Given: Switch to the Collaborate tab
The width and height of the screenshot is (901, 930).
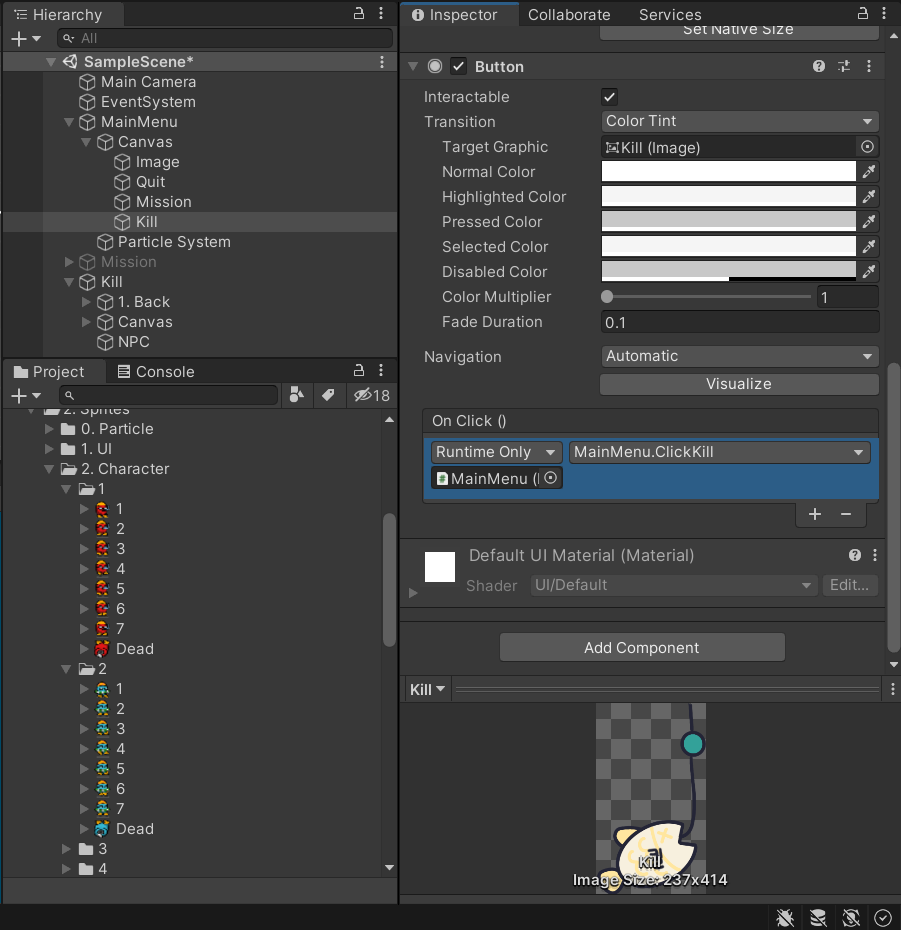Looking at the screenshot, I should pos(569,14).
